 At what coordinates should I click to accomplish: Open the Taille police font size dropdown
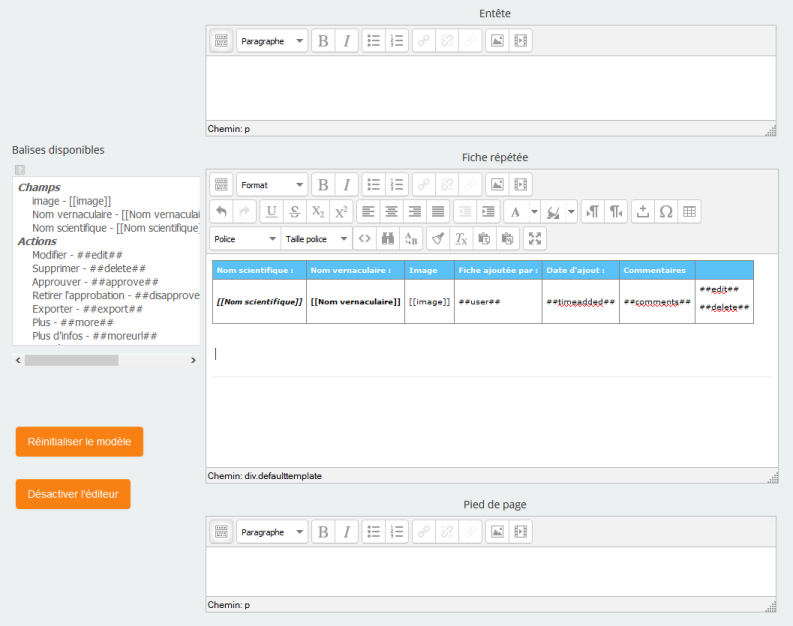click(x=316, y=239)
